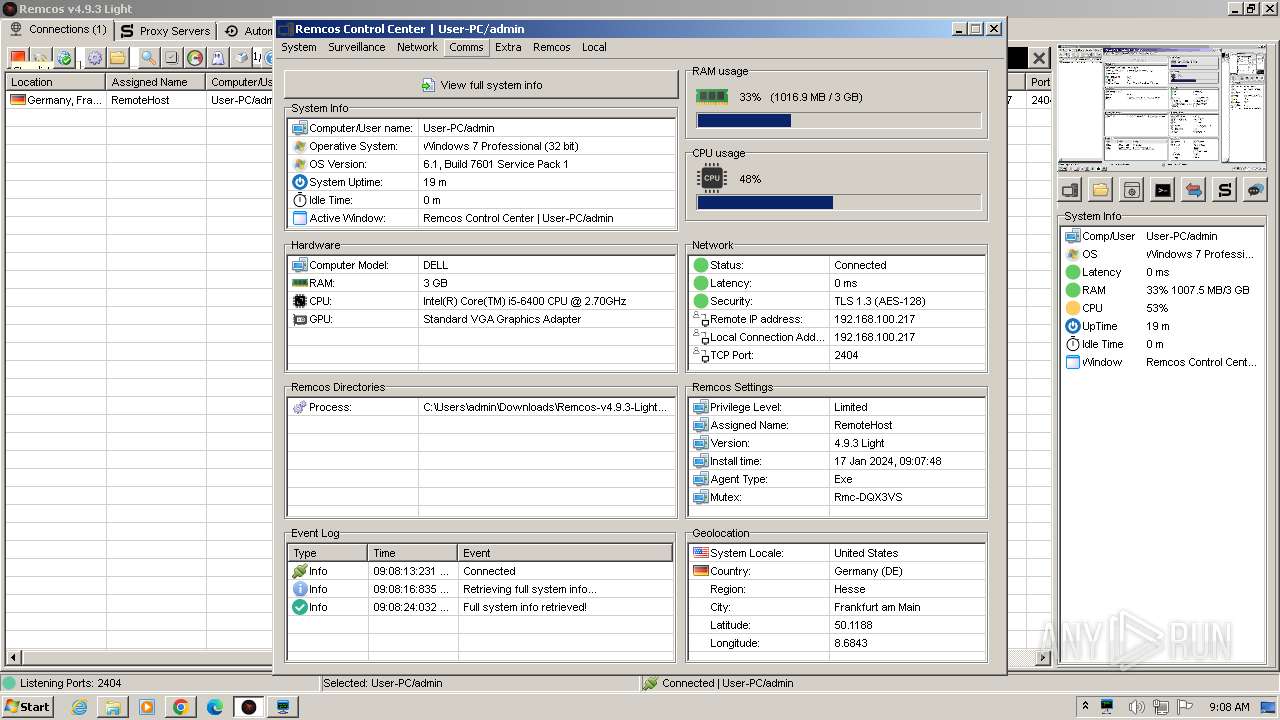The image size is (1280, 720).
Task: Select the Connected event log entry
Action: 481,571
